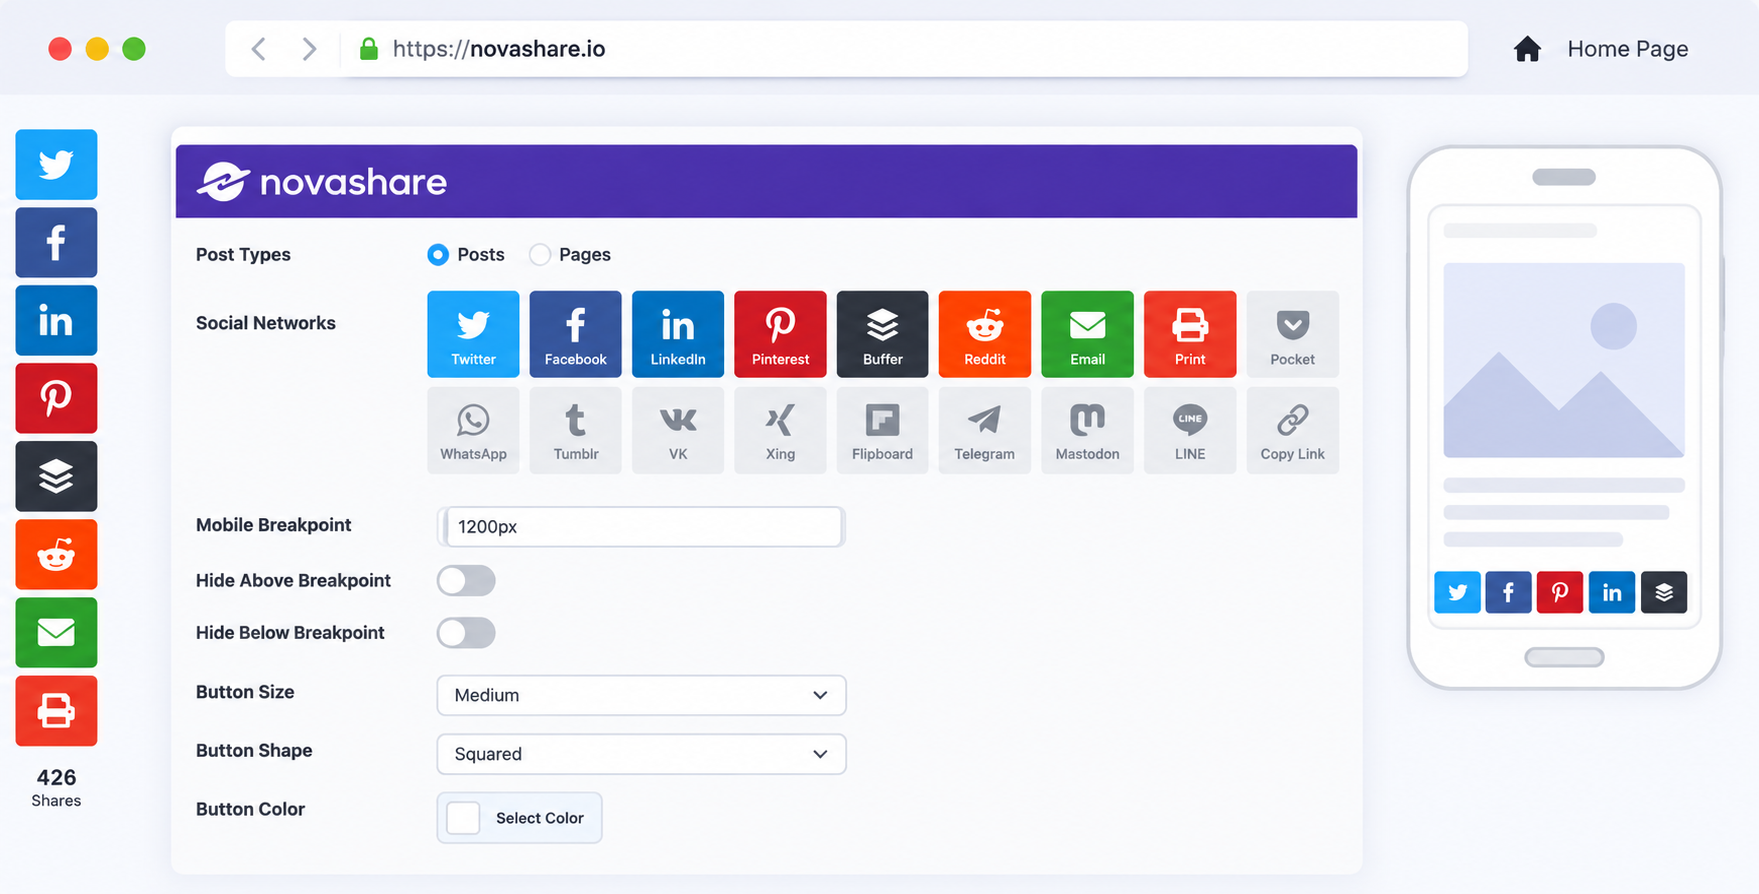Tap the Twitter button in phone preview
Image resolution: width=1759 pixels, height=894 pixels.
click(x=1457, y=592)
